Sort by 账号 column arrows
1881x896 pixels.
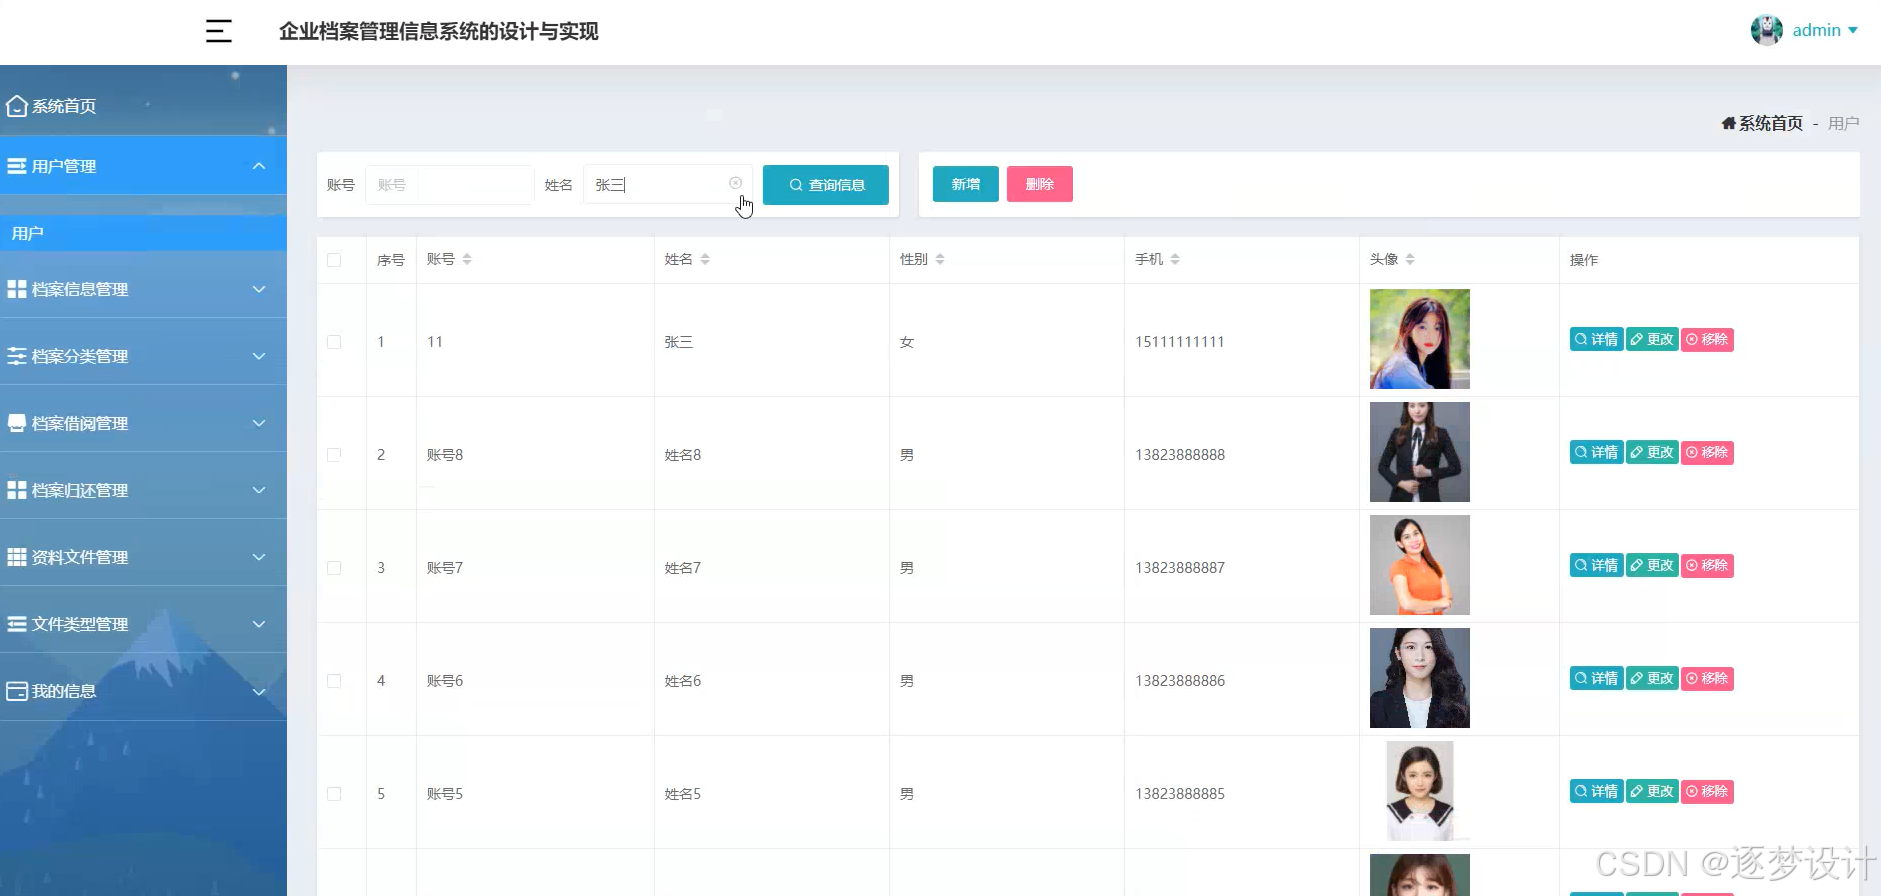pos(467,259)
